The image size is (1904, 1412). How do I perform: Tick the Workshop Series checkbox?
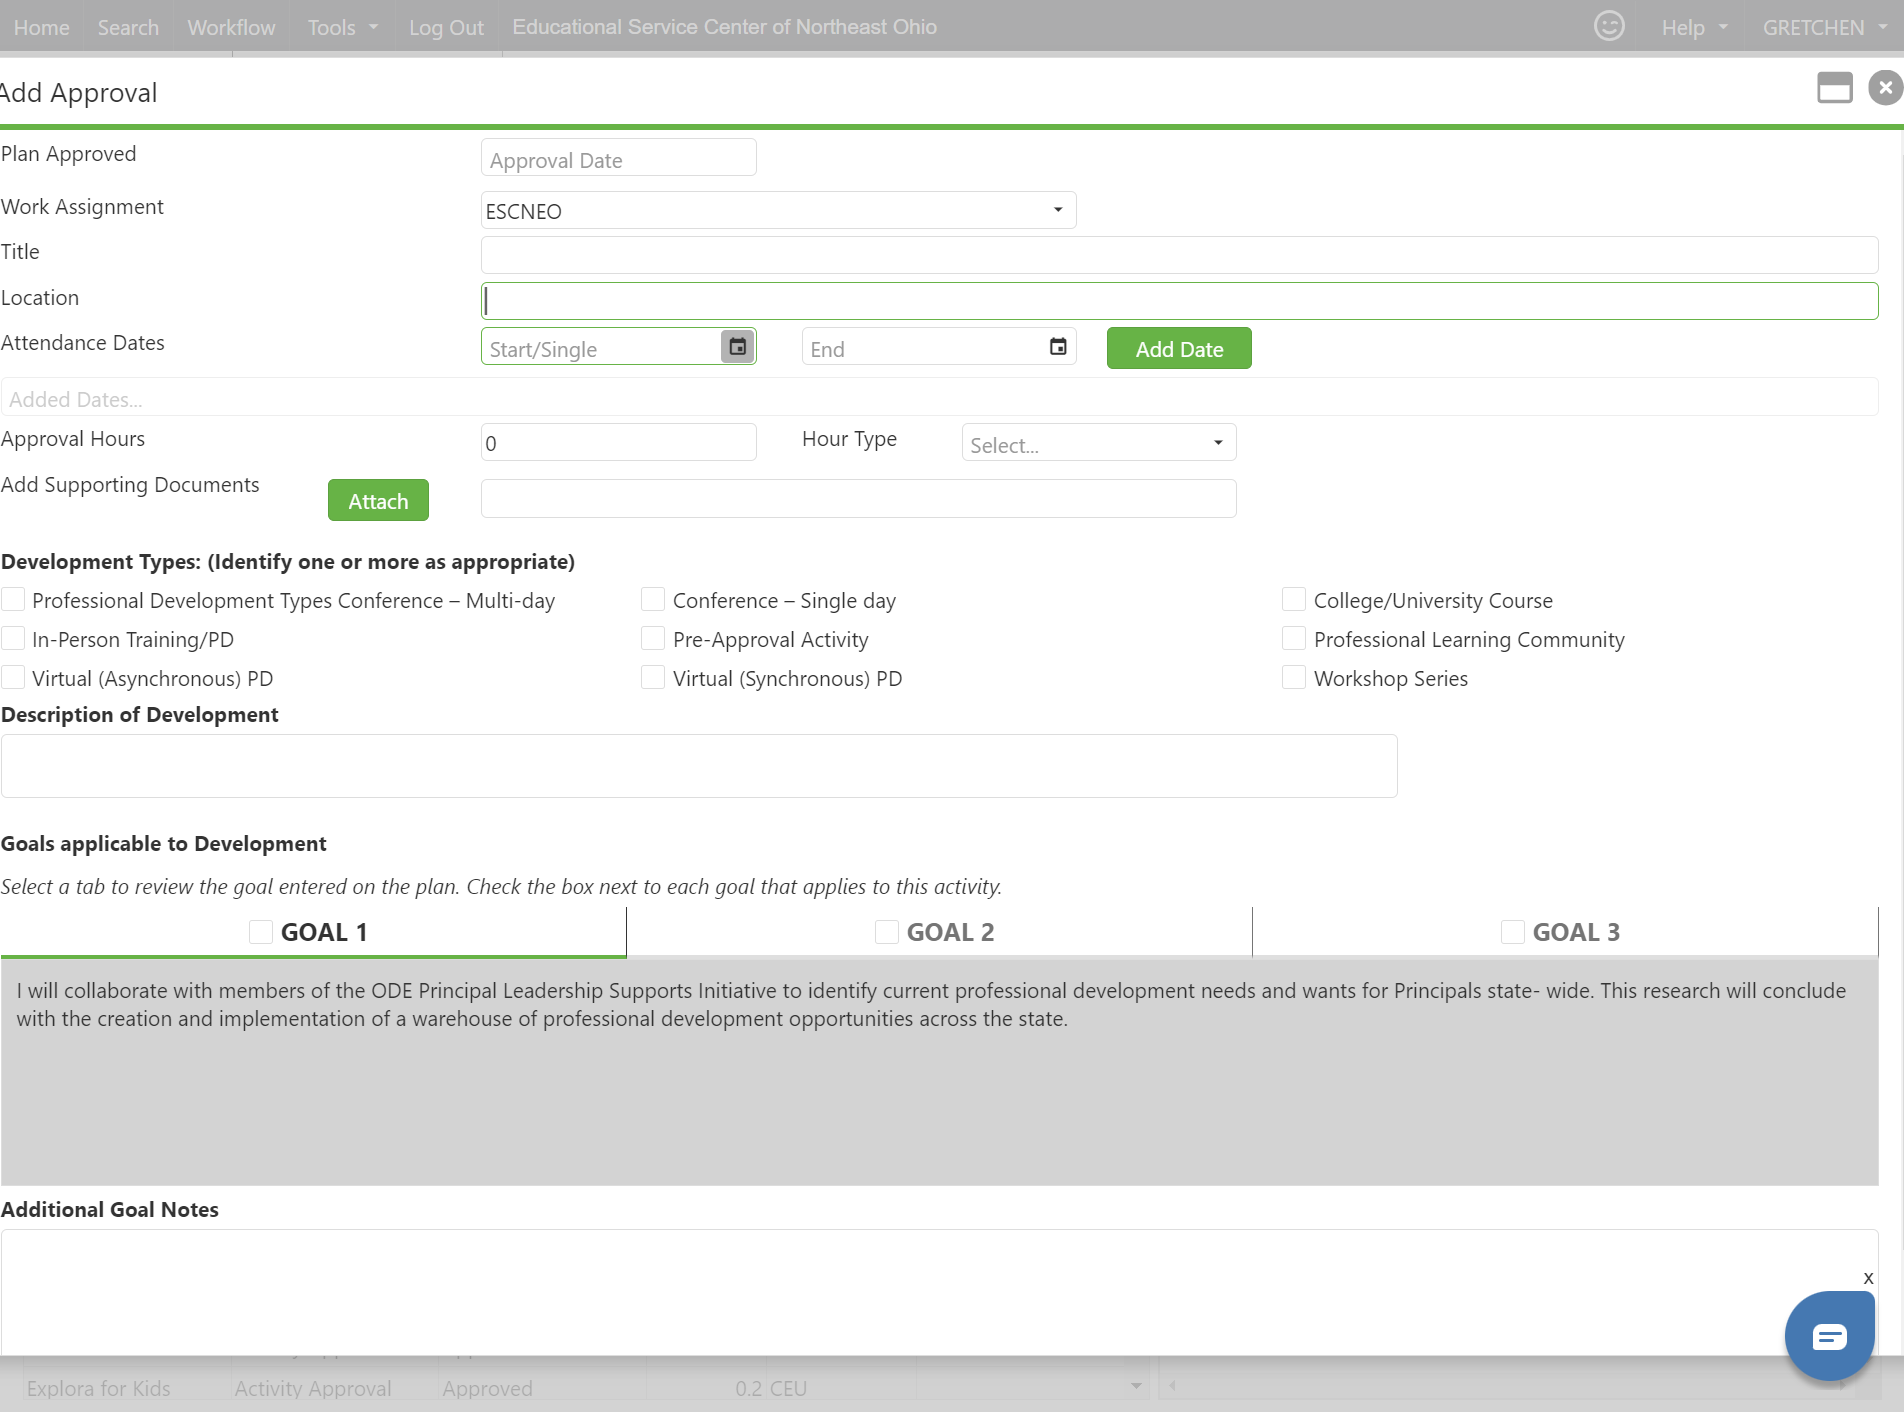tap(1293, 677)
